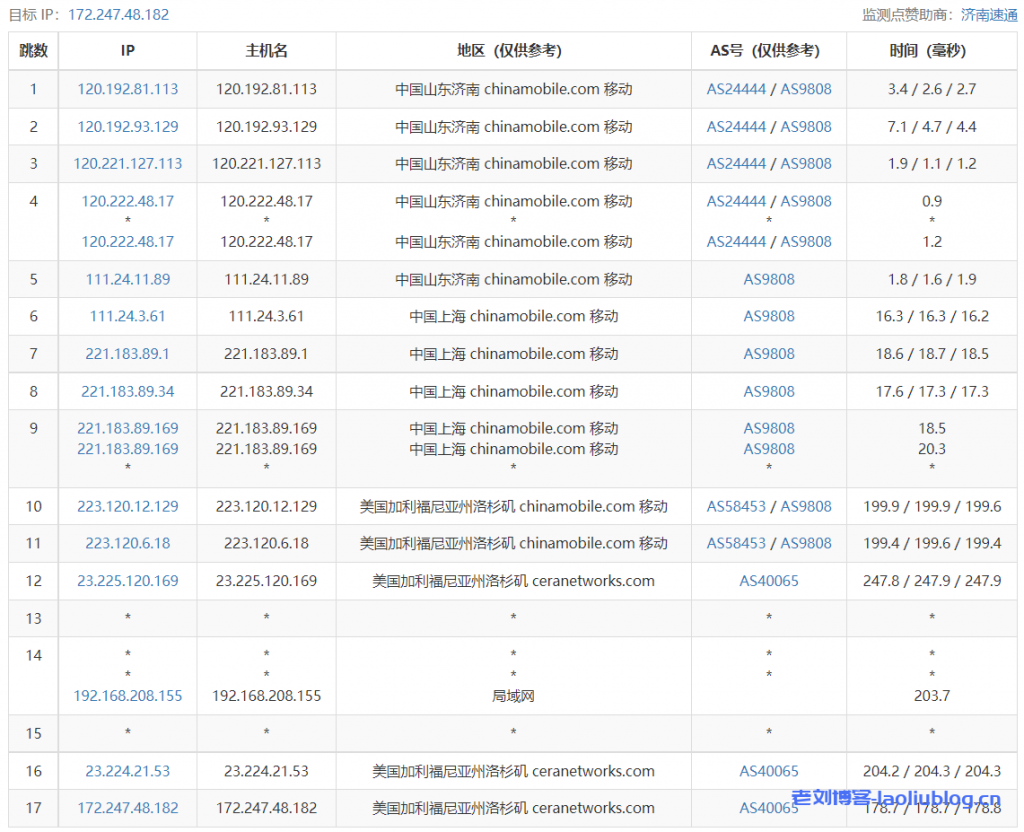Open IP link 120.192.93.129
The width and height of the screenshot is (1024, 832).
click(128, 127)
